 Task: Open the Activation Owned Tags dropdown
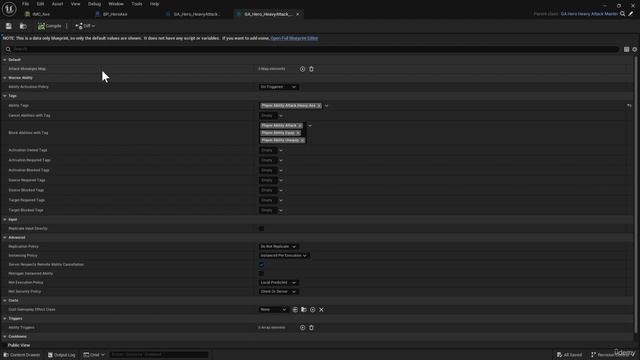tap(281, 150)
